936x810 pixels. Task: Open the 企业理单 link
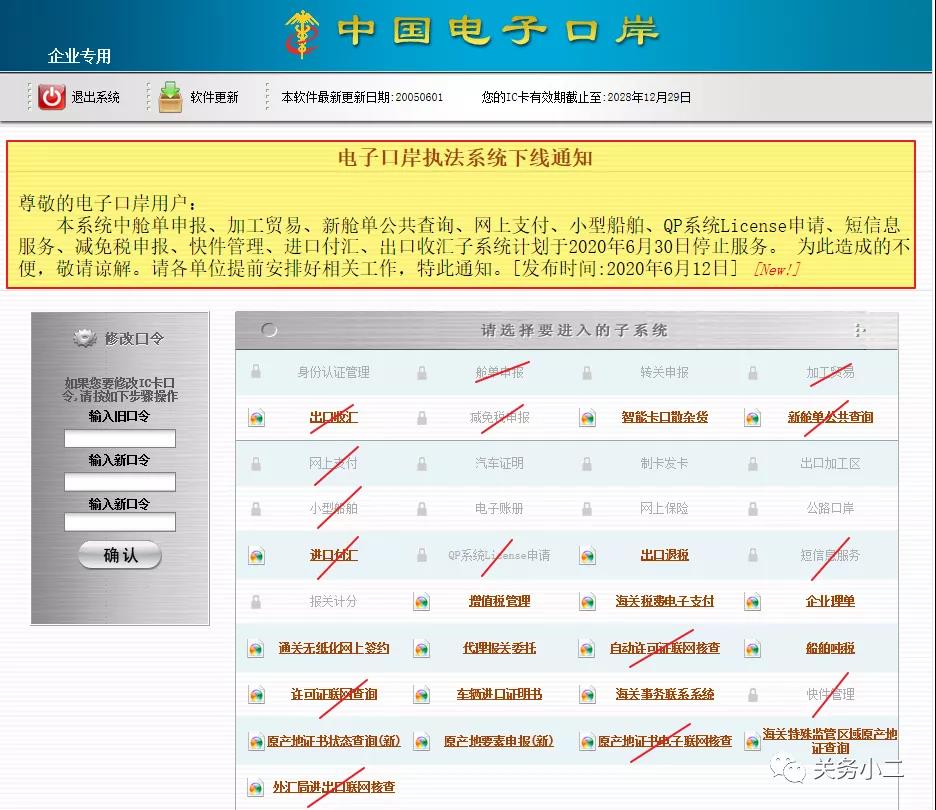830,601
